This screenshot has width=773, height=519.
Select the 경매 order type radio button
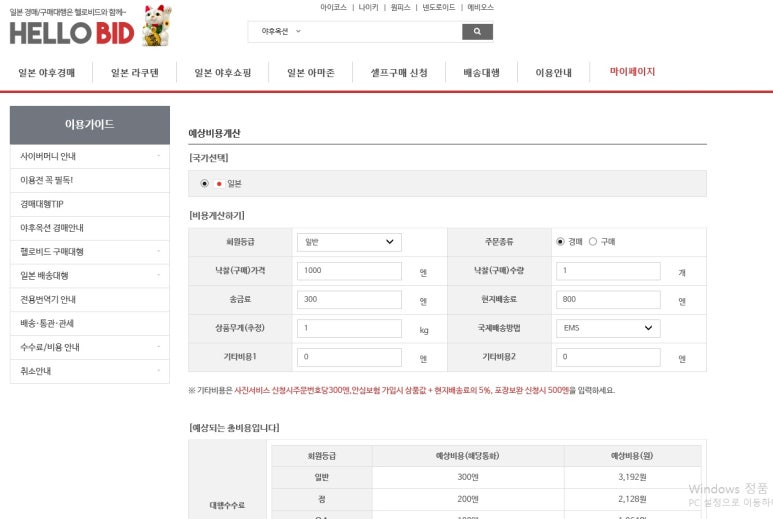click(560, 242)
